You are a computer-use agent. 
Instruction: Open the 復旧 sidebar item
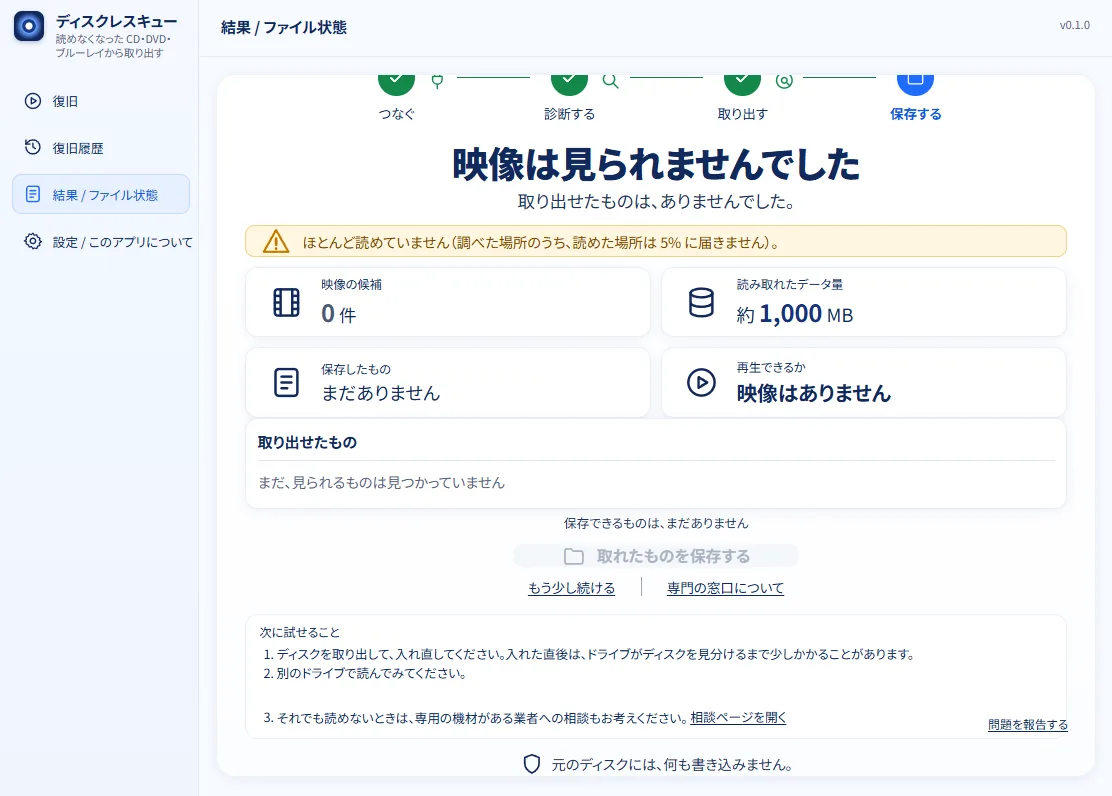(x=101, y=101)
